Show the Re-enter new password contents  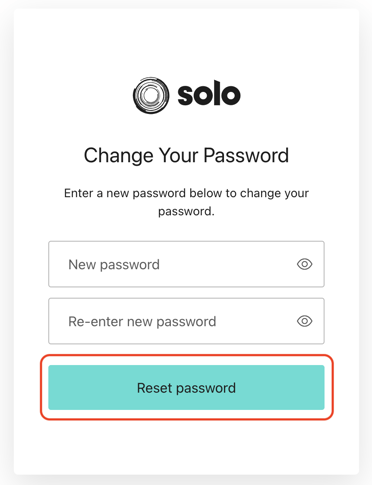304,321
